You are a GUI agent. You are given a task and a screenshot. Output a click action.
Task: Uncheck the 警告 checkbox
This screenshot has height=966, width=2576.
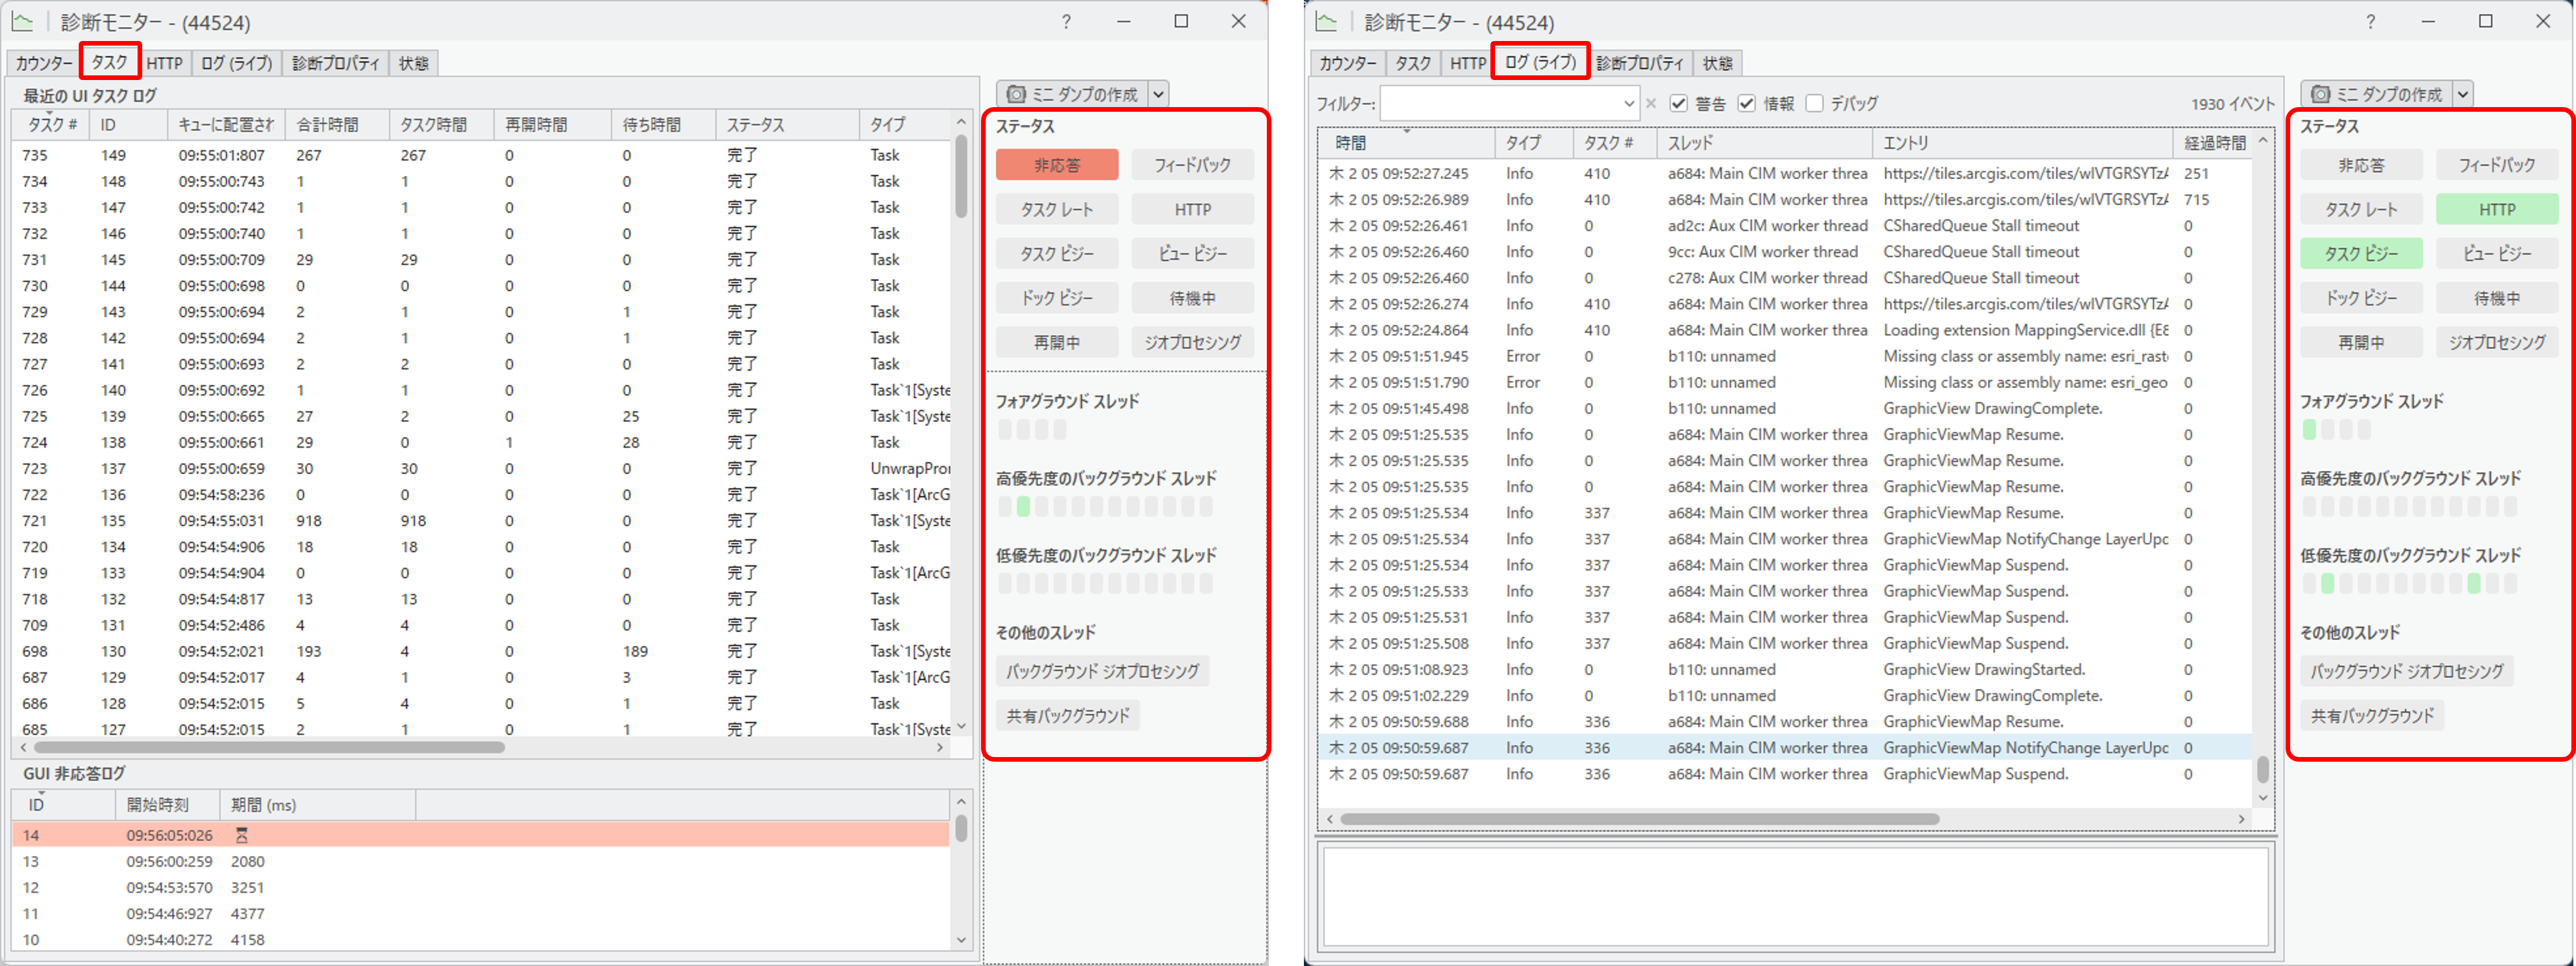(x=1679, y=103)
